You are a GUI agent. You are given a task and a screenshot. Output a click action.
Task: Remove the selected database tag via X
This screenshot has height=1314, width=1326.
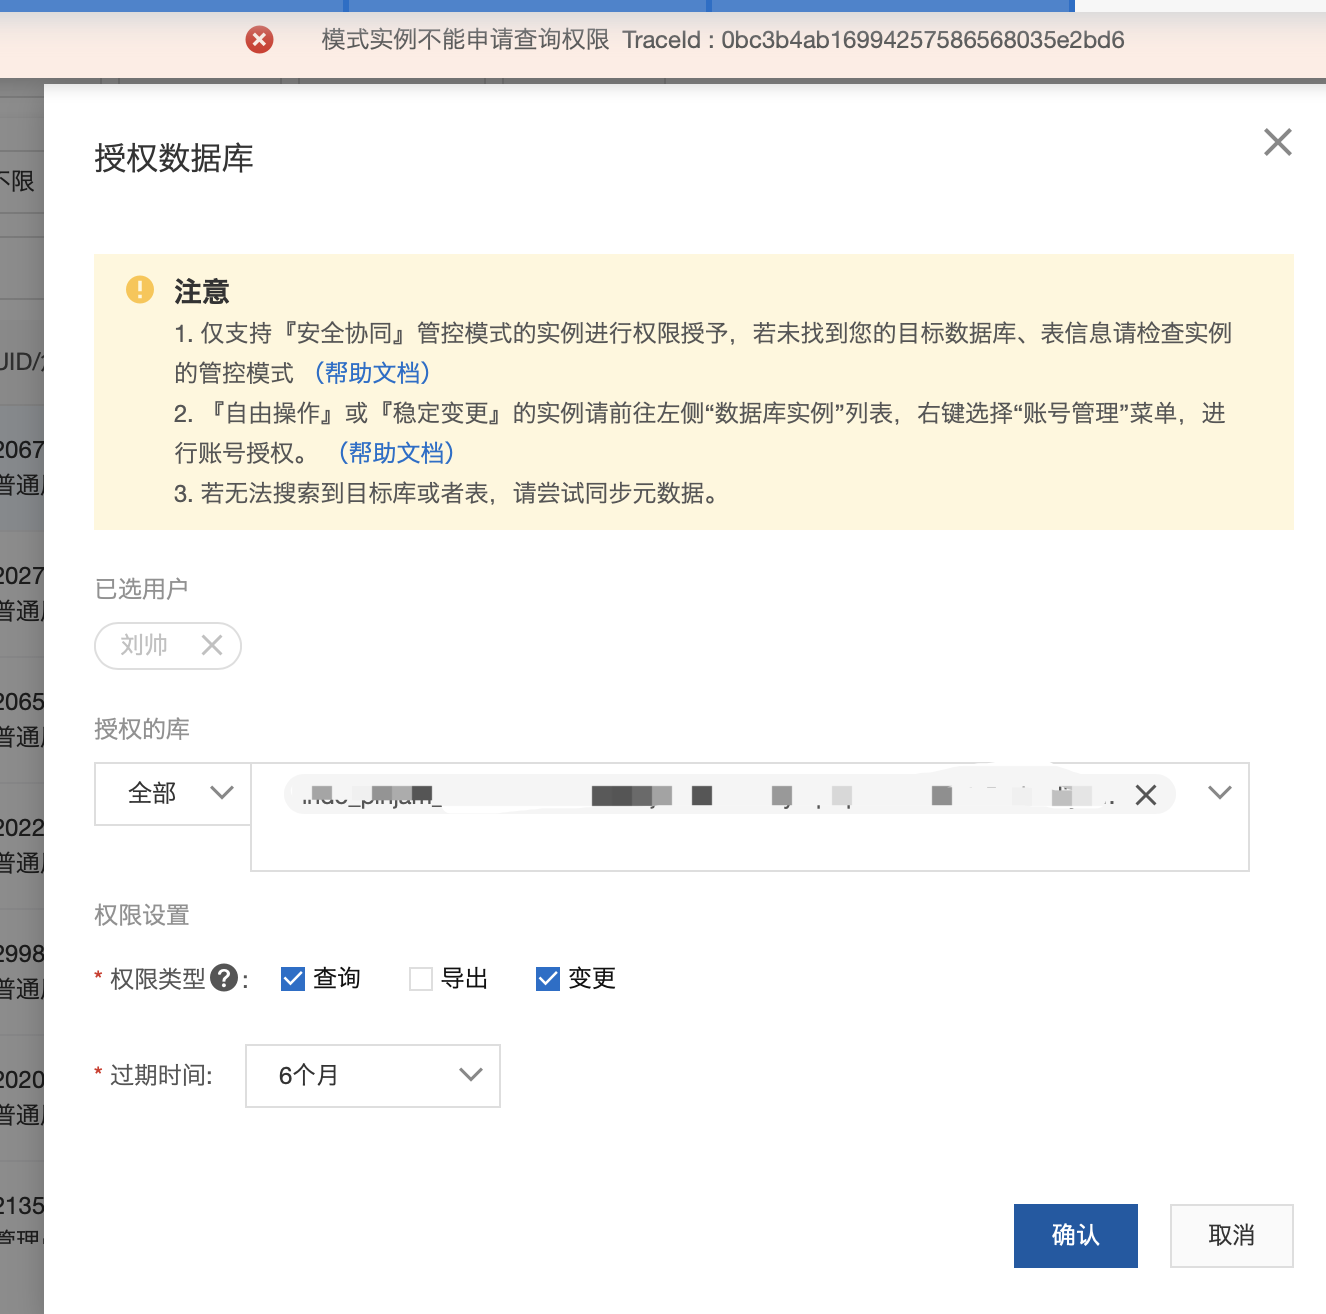(1146, 795)
